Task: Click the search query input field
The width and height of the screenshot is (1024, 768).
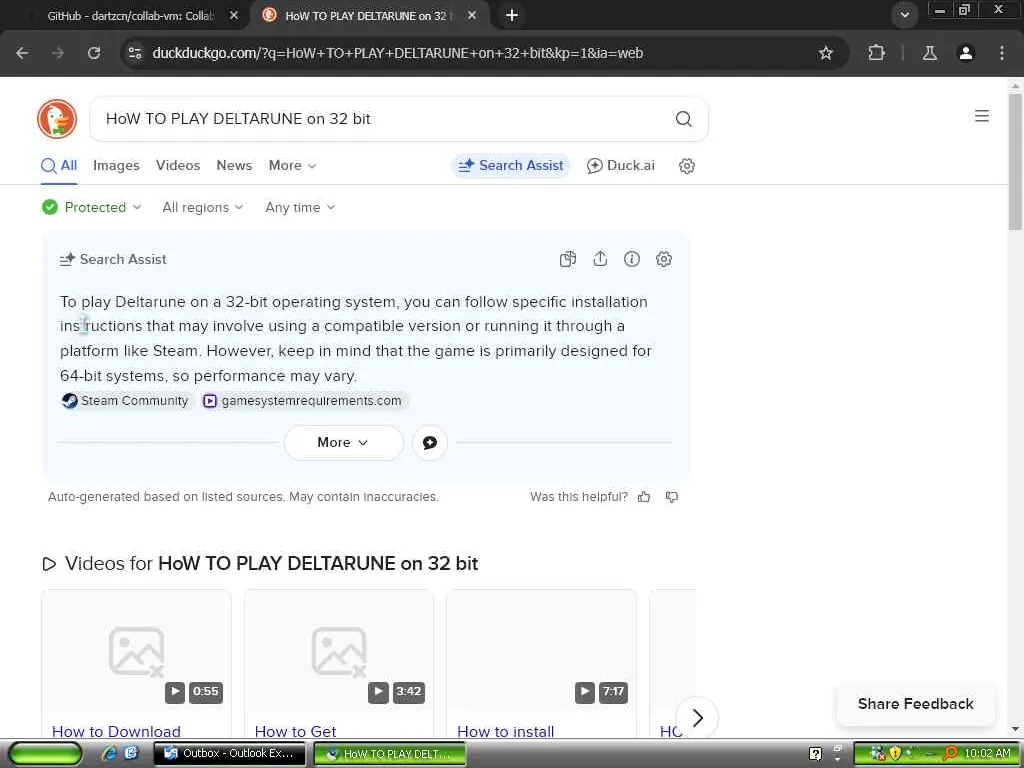Action: click(385, 119)
